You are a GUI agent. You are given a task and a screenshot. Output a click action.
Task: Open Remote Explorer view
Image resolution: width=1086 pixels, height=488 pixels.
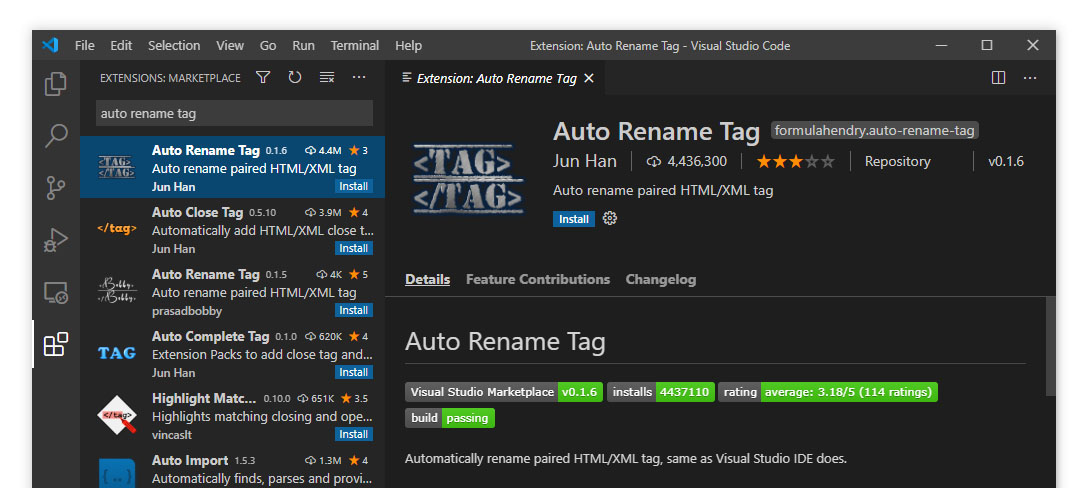point(55,292)
